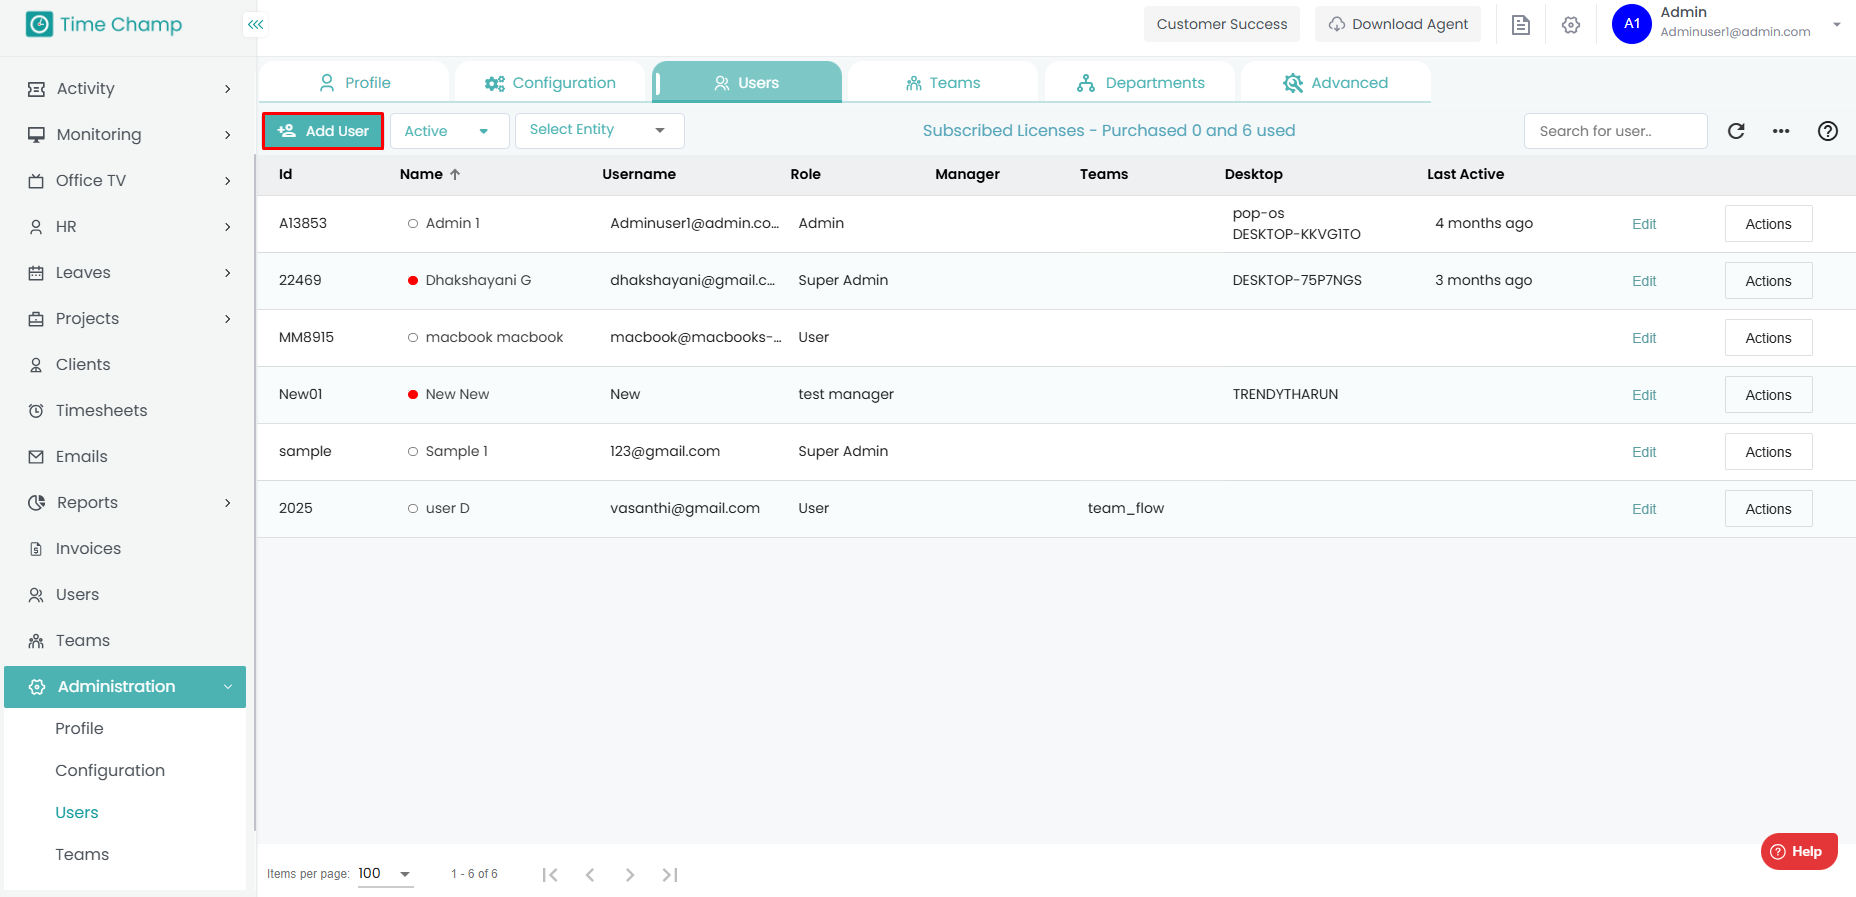This screenshot has width=1856, height=897.
Task: Open the Admin account dropdown arrow
Action: point(1837,25)
